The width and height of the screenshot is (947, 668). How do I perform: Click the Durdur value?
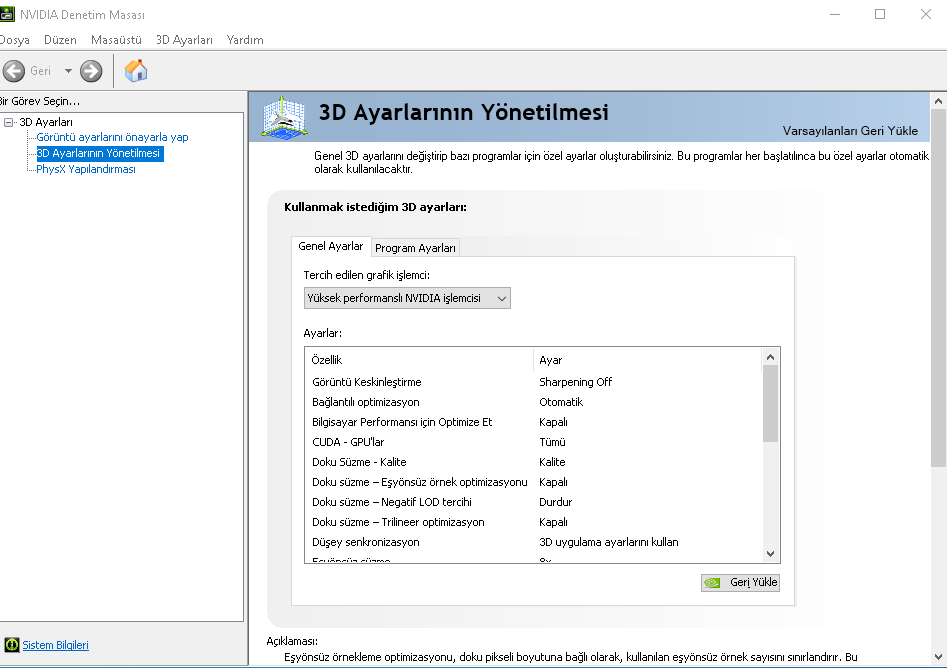(556, 502)
